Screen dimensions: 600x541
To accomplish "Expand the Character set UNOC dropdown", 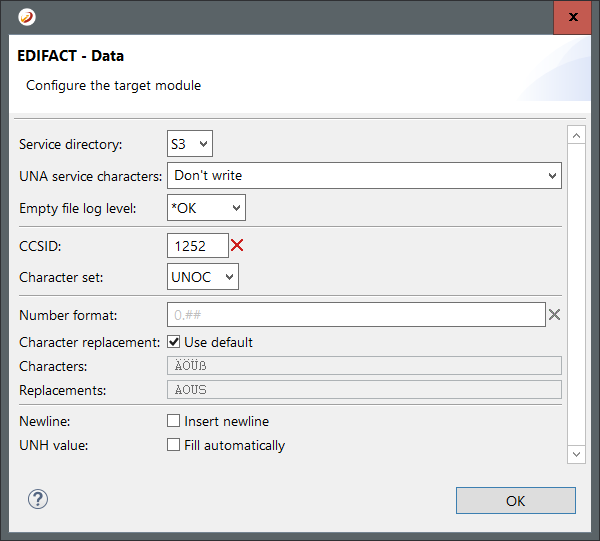I will (x=203, y=277).
